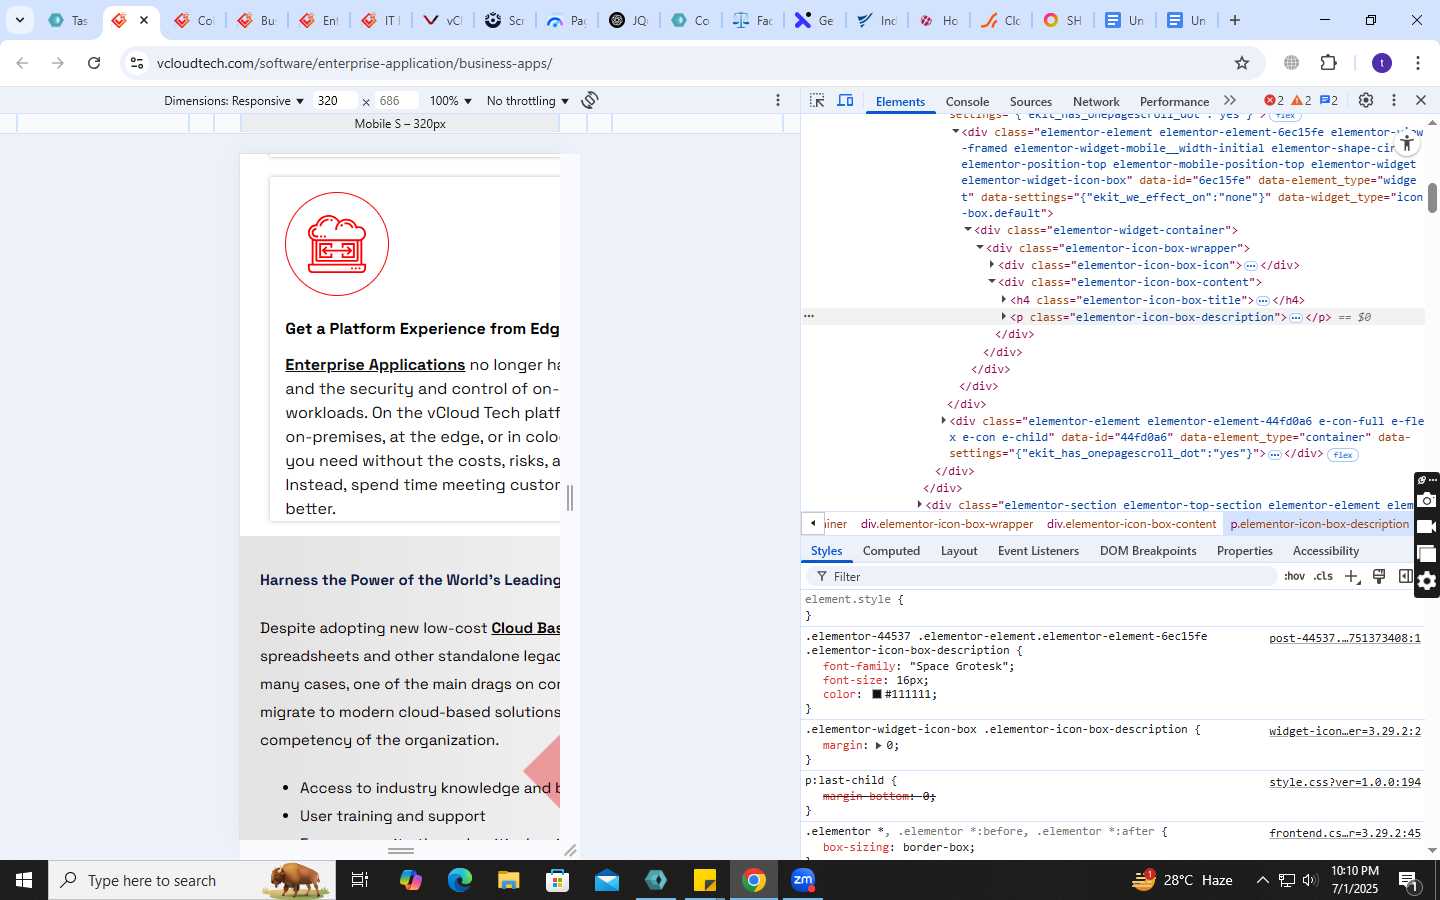Click the viewport width field showing 320

334,101
